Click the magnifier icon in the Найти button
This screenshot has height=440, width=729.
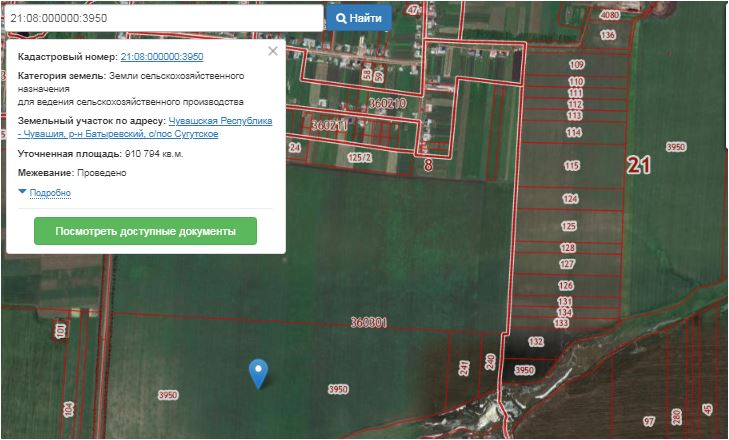click(x=341, y=18)
